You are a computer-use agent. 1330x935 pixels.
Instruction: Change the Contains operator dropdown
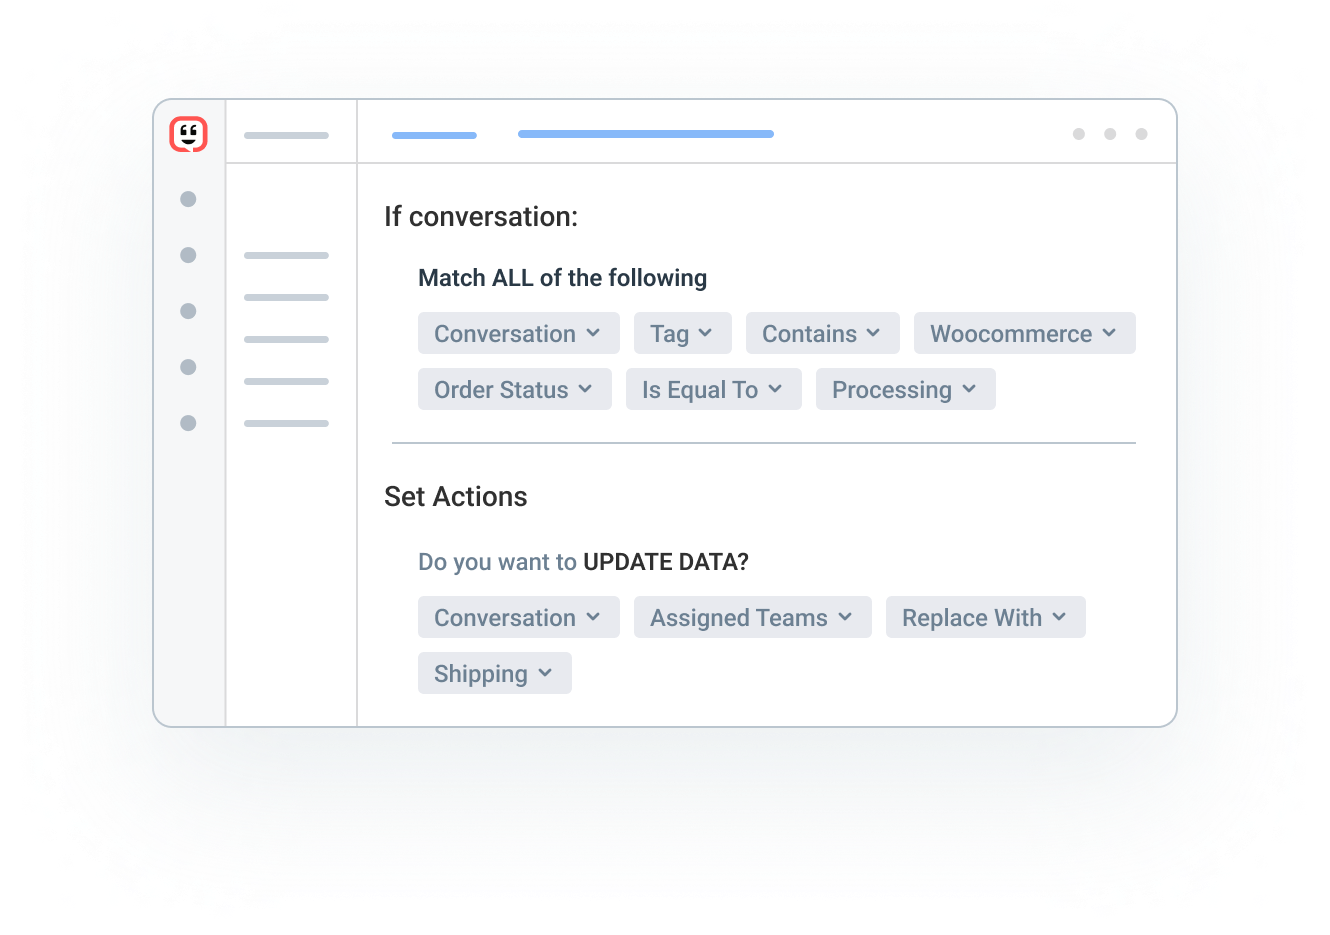[x=822, y=333]
